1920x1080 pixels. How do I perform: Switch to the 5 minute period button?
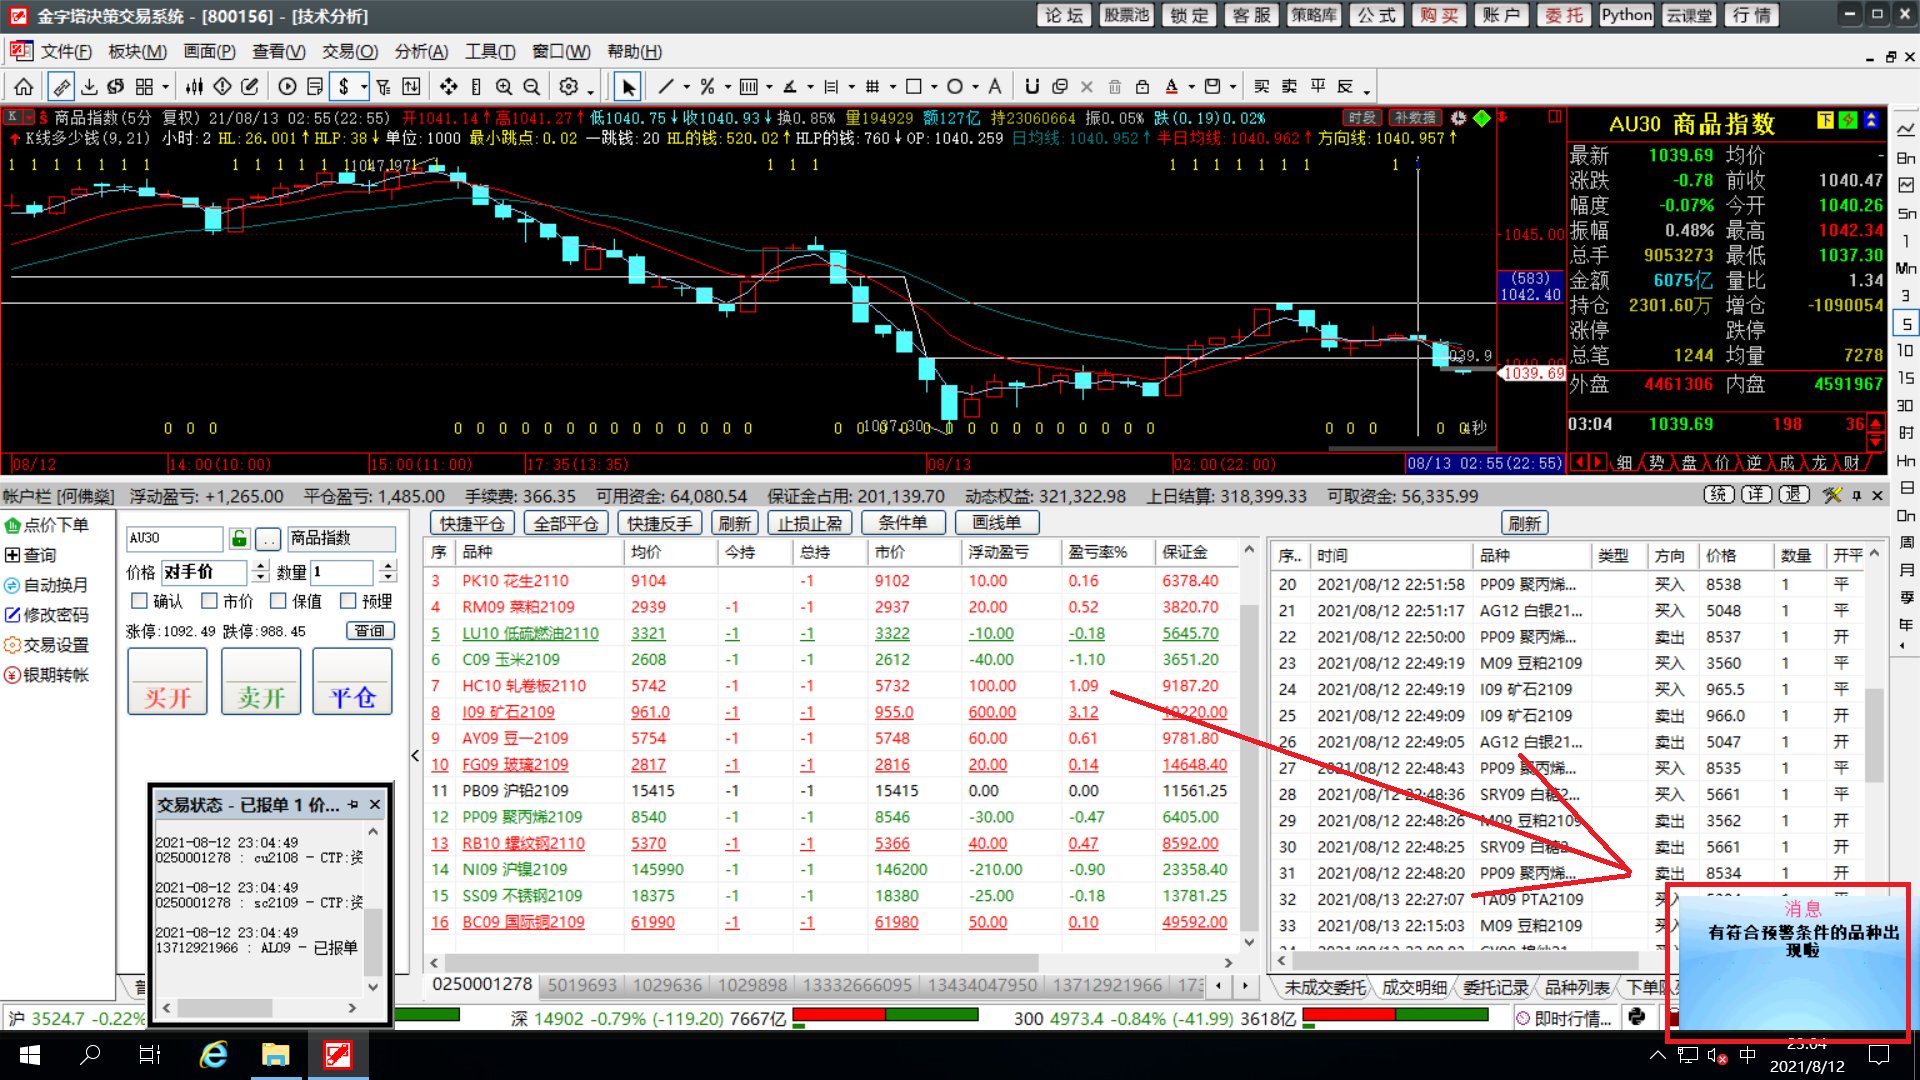pyautogui.click(x=1906, y=324)
